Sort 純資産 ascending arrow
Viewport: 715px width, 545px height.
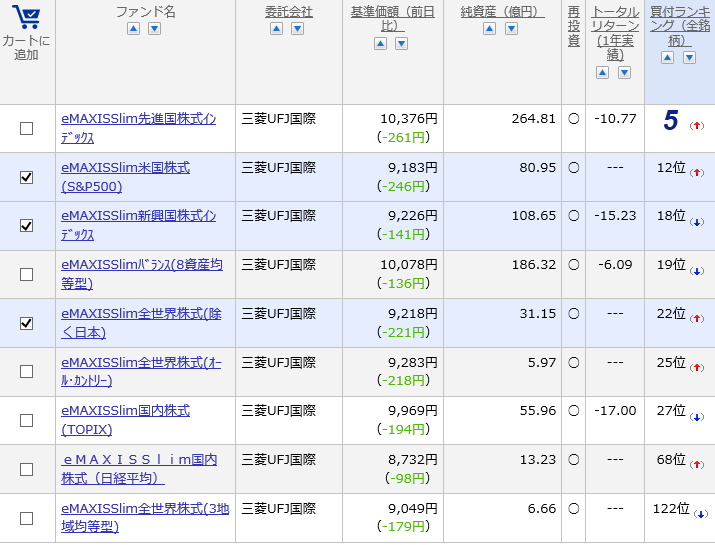pyautogui.click(x=489, y=29)
